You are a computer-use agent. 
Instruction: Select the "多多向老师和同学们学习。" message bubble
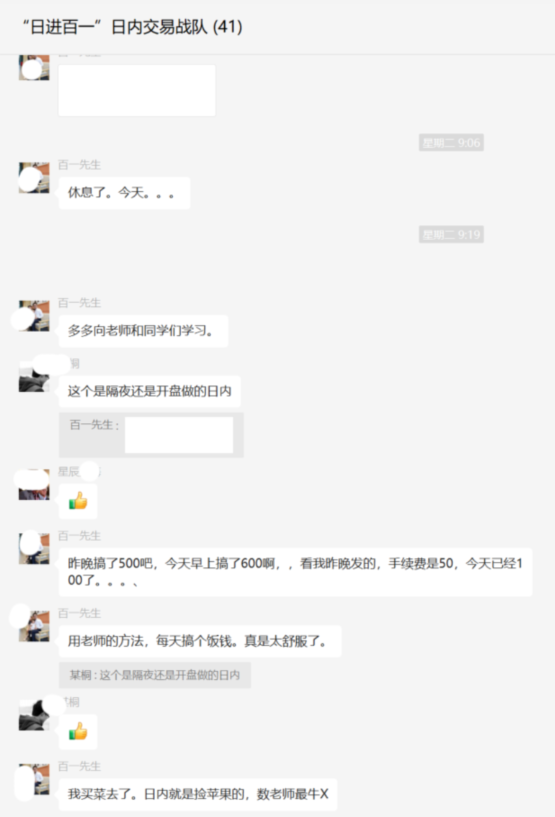143,331
